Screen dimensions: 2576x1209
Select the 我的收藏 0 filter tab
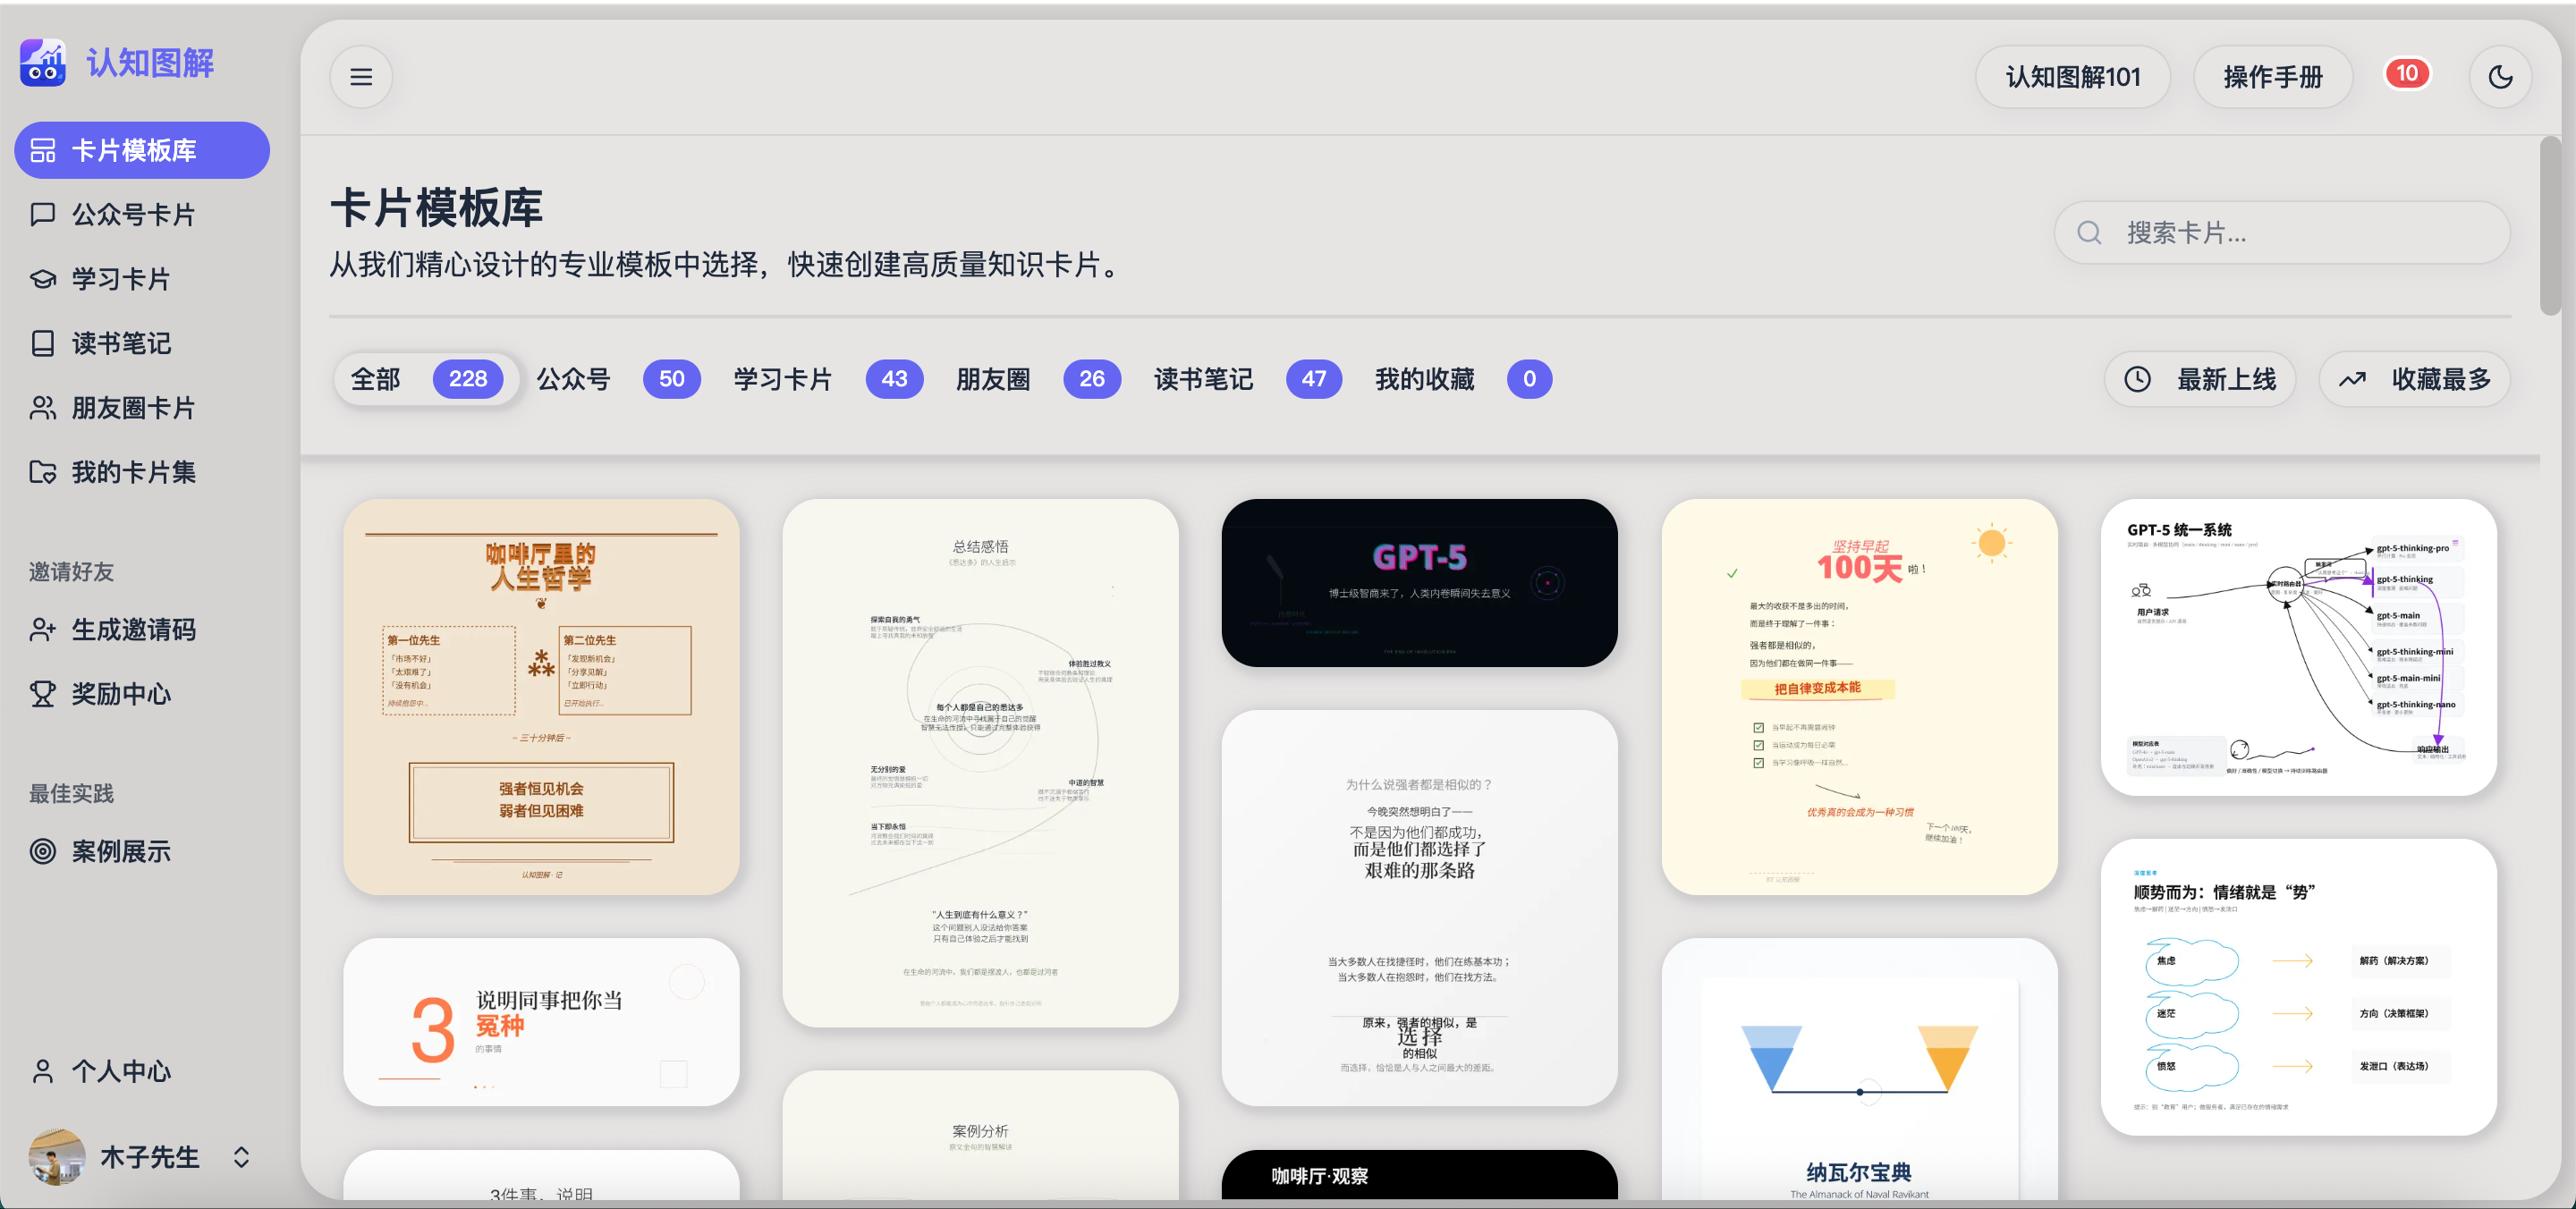[x=1463, y=379]
